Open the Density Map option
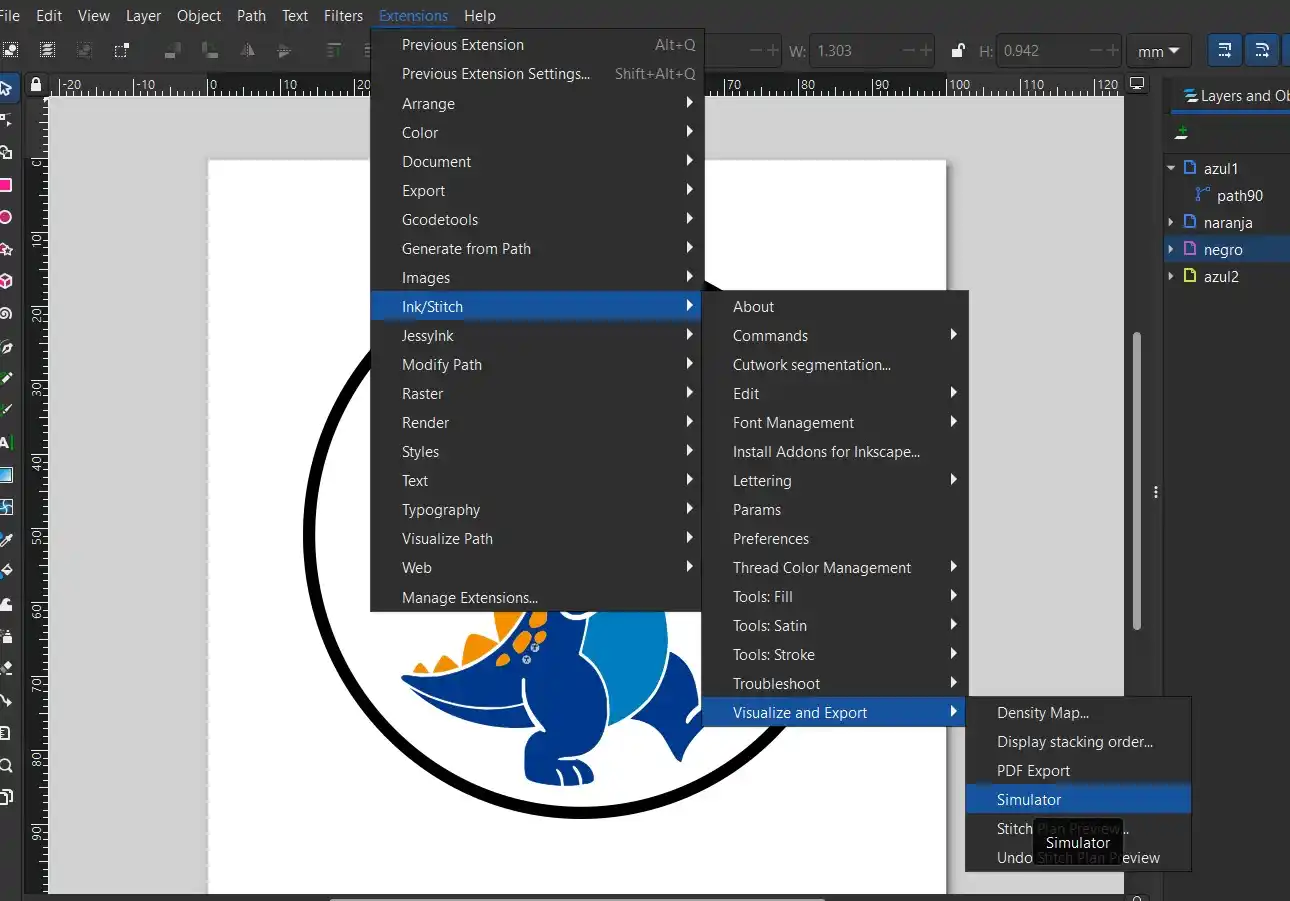Image resolution: width=1290 pixels, height=901 pixels. coord(1078,713)
